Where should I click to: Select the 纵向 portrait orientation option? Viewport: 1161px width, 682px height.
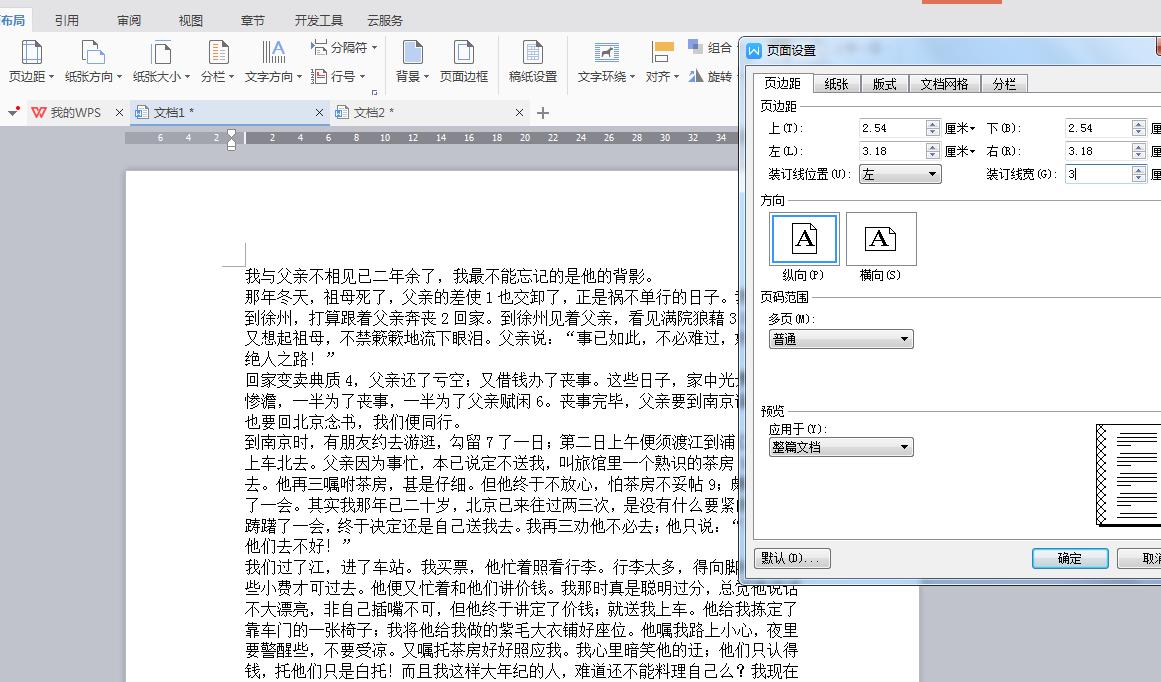[804, 238]
